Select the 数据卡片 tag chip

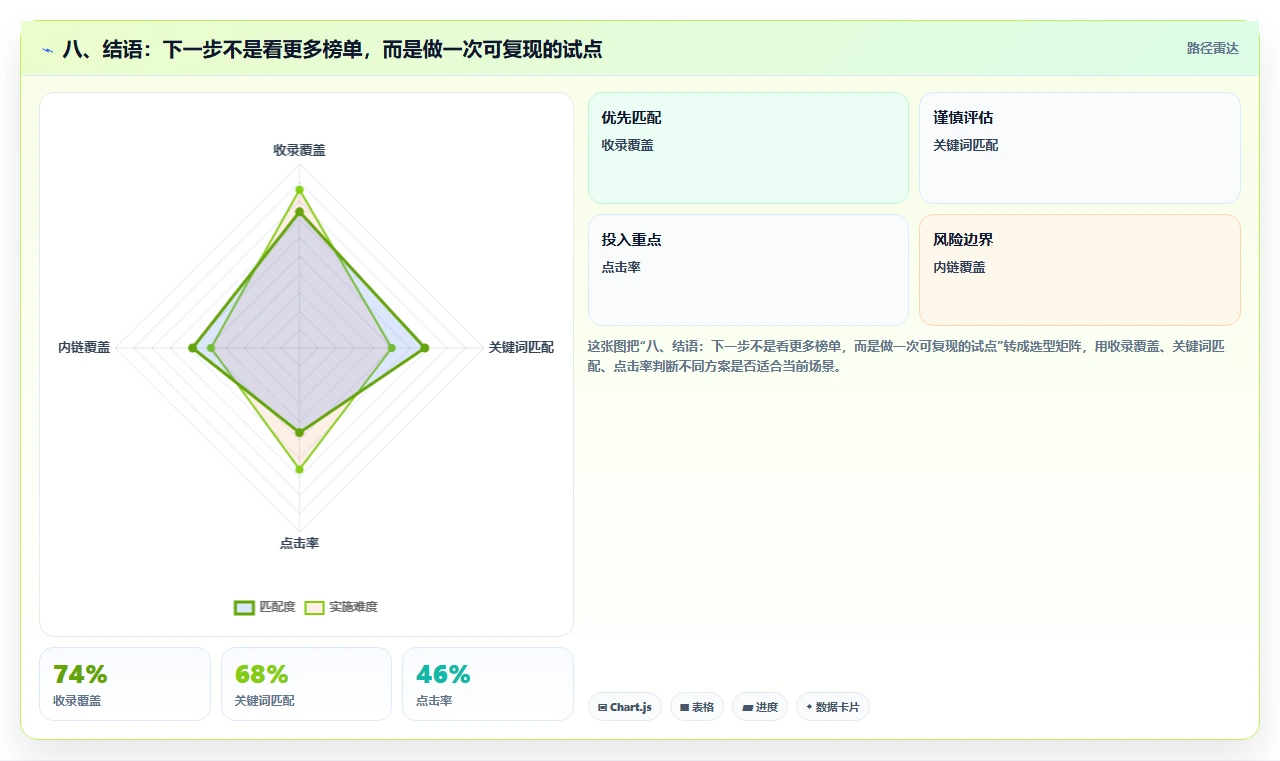[x=833, y=707]
